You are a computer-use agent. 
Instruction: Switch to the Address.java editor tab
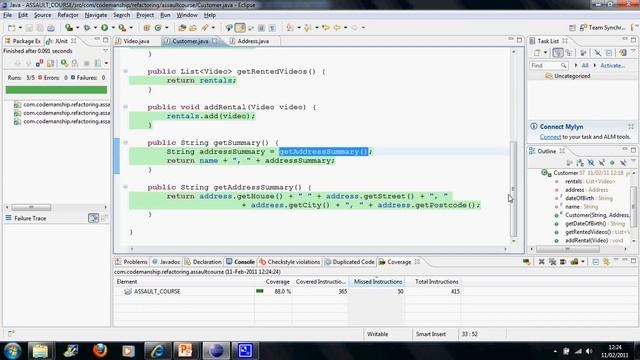click(x=249, y=41)
